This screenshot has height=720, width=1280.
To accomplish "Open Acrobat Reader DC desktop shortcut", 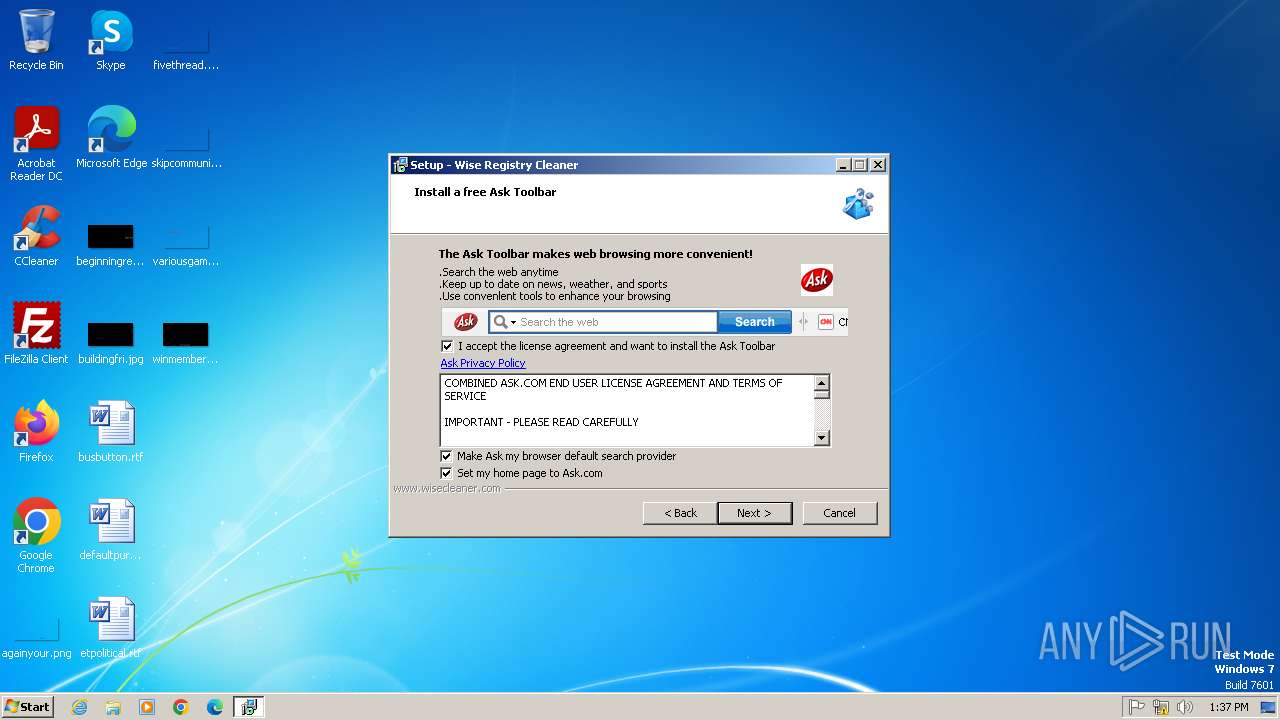I will [36, 144].
